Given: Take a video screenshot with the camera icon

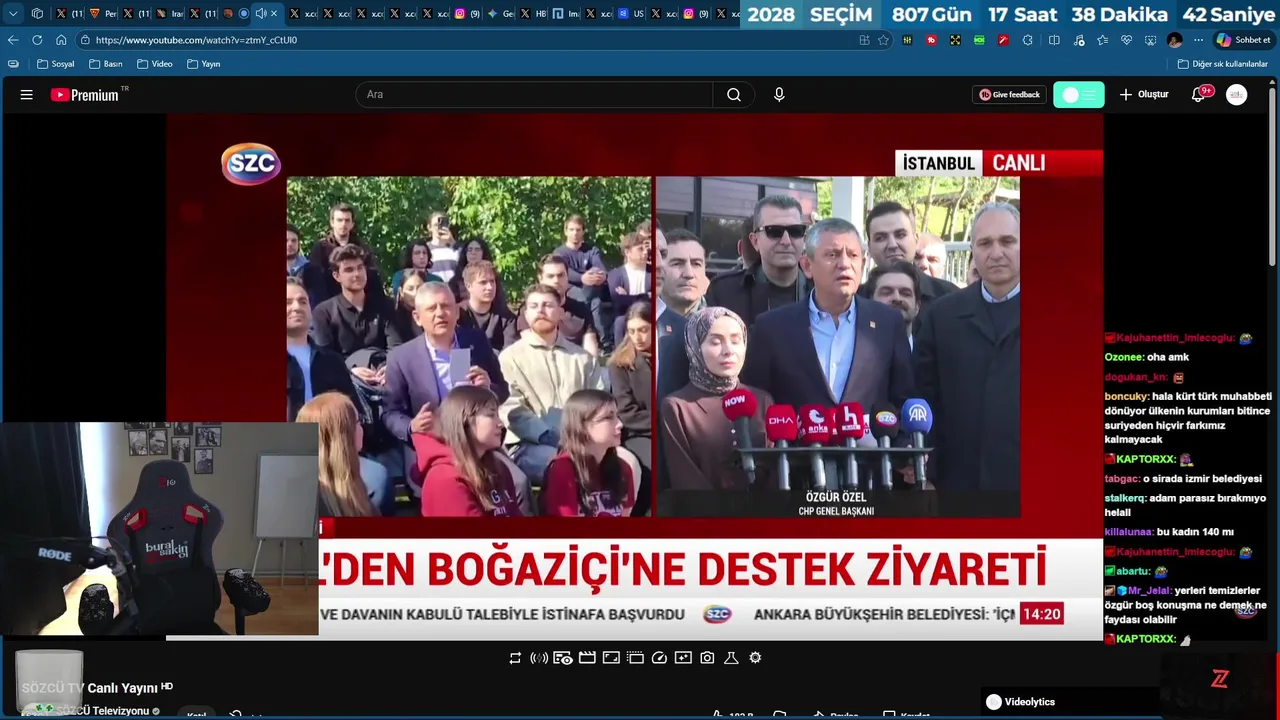Looking at the screenshot, I should tap(707, 658).
